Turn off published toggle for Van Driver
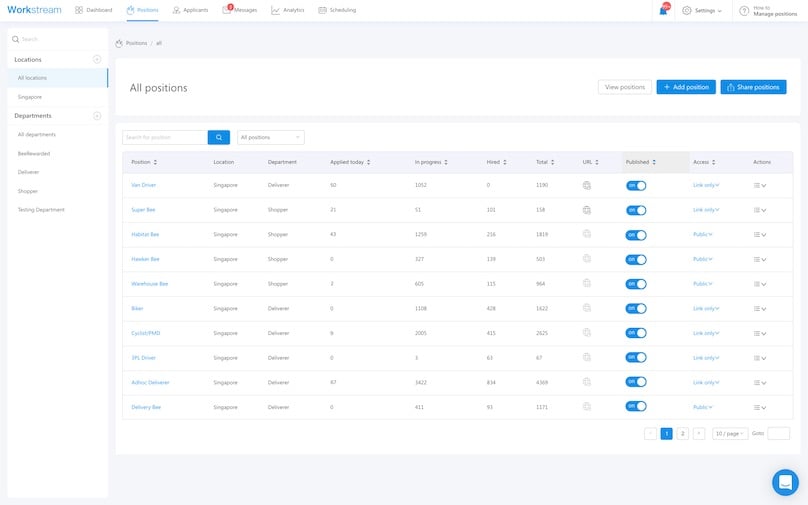Viewport: 808px width, 505px height. pos(635,185)
